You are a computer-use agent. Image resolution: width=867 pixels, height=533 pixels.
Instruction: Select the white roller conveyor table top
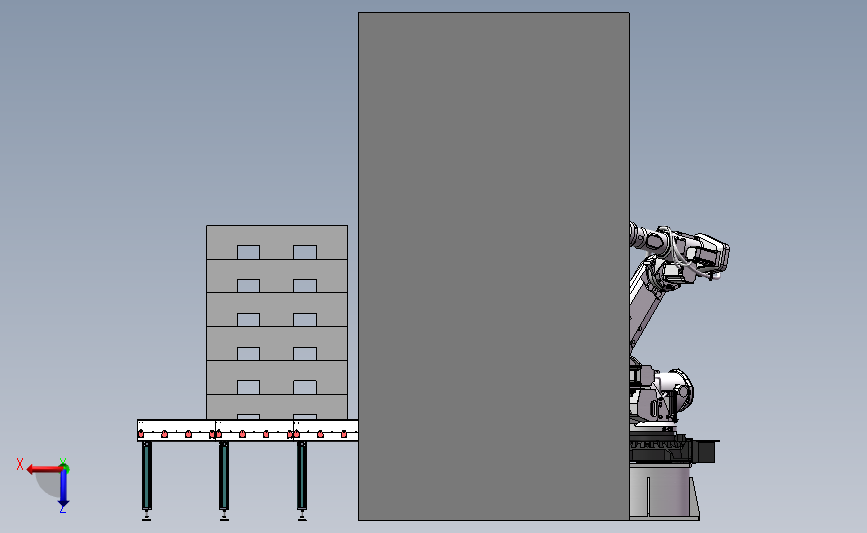[248, 430]
